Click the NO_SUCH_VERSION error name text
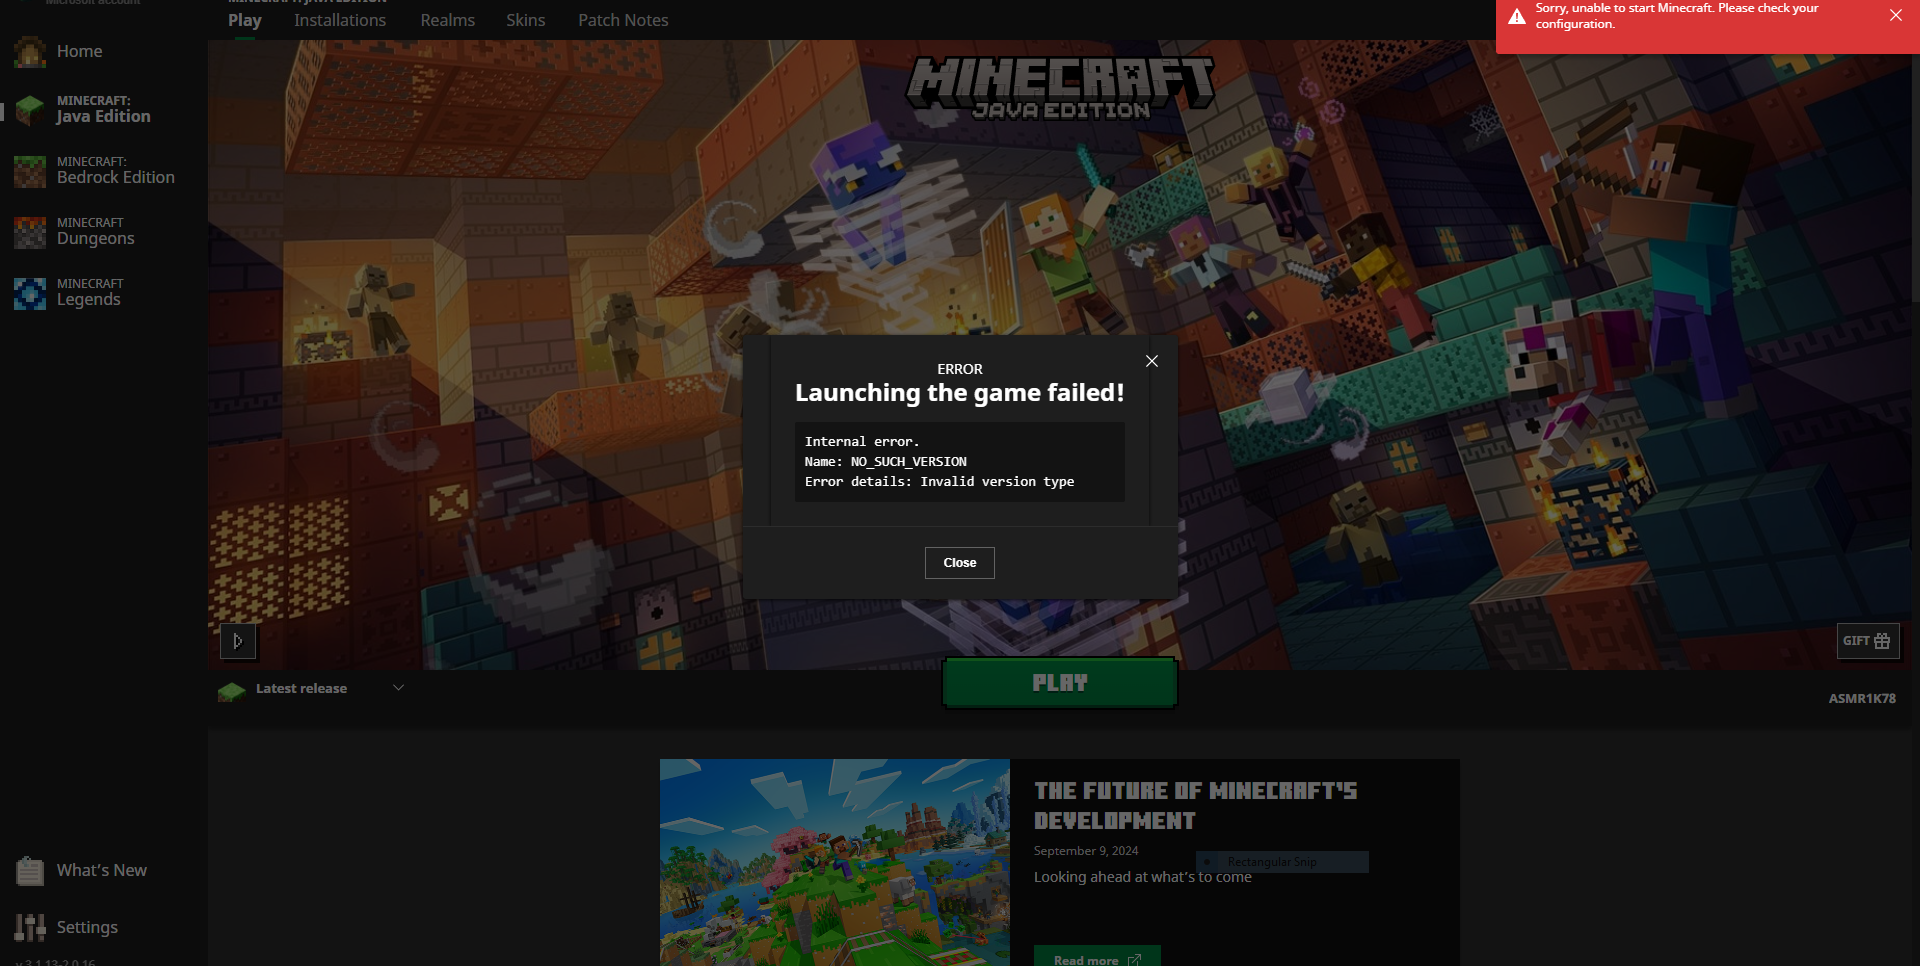Screen dimensions: 1920x966 click(909, 462)
